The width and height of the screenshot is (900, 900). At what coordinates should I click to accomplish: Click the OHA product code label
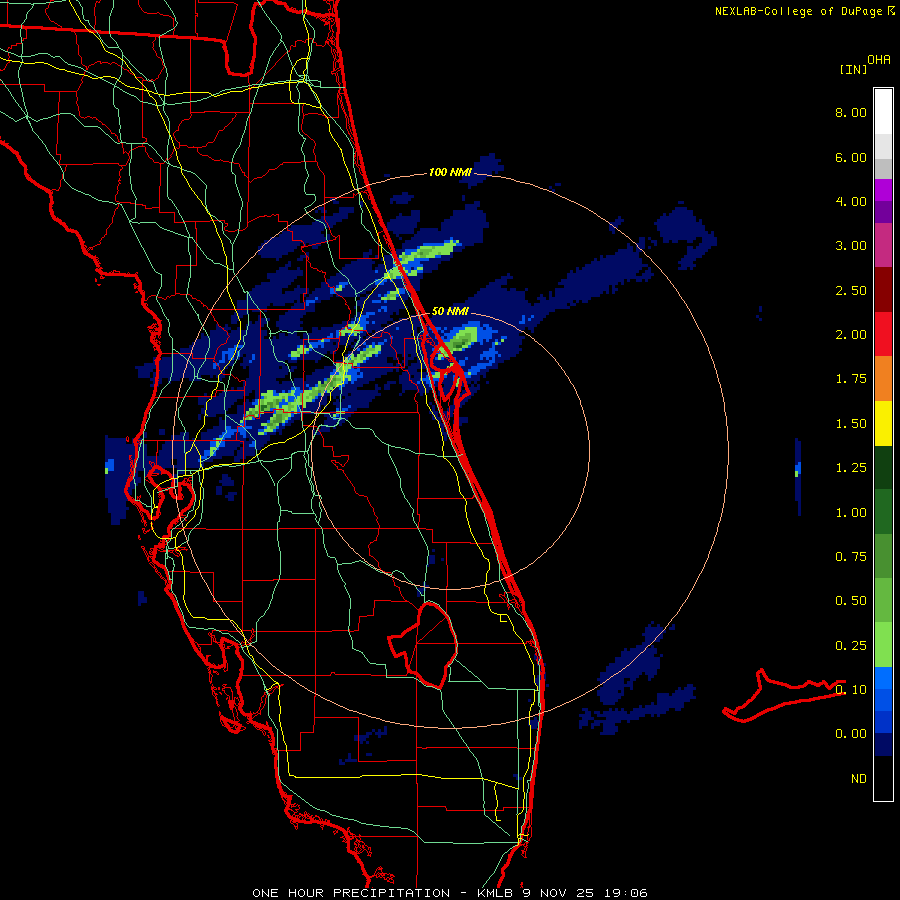(x=879, y=60)
